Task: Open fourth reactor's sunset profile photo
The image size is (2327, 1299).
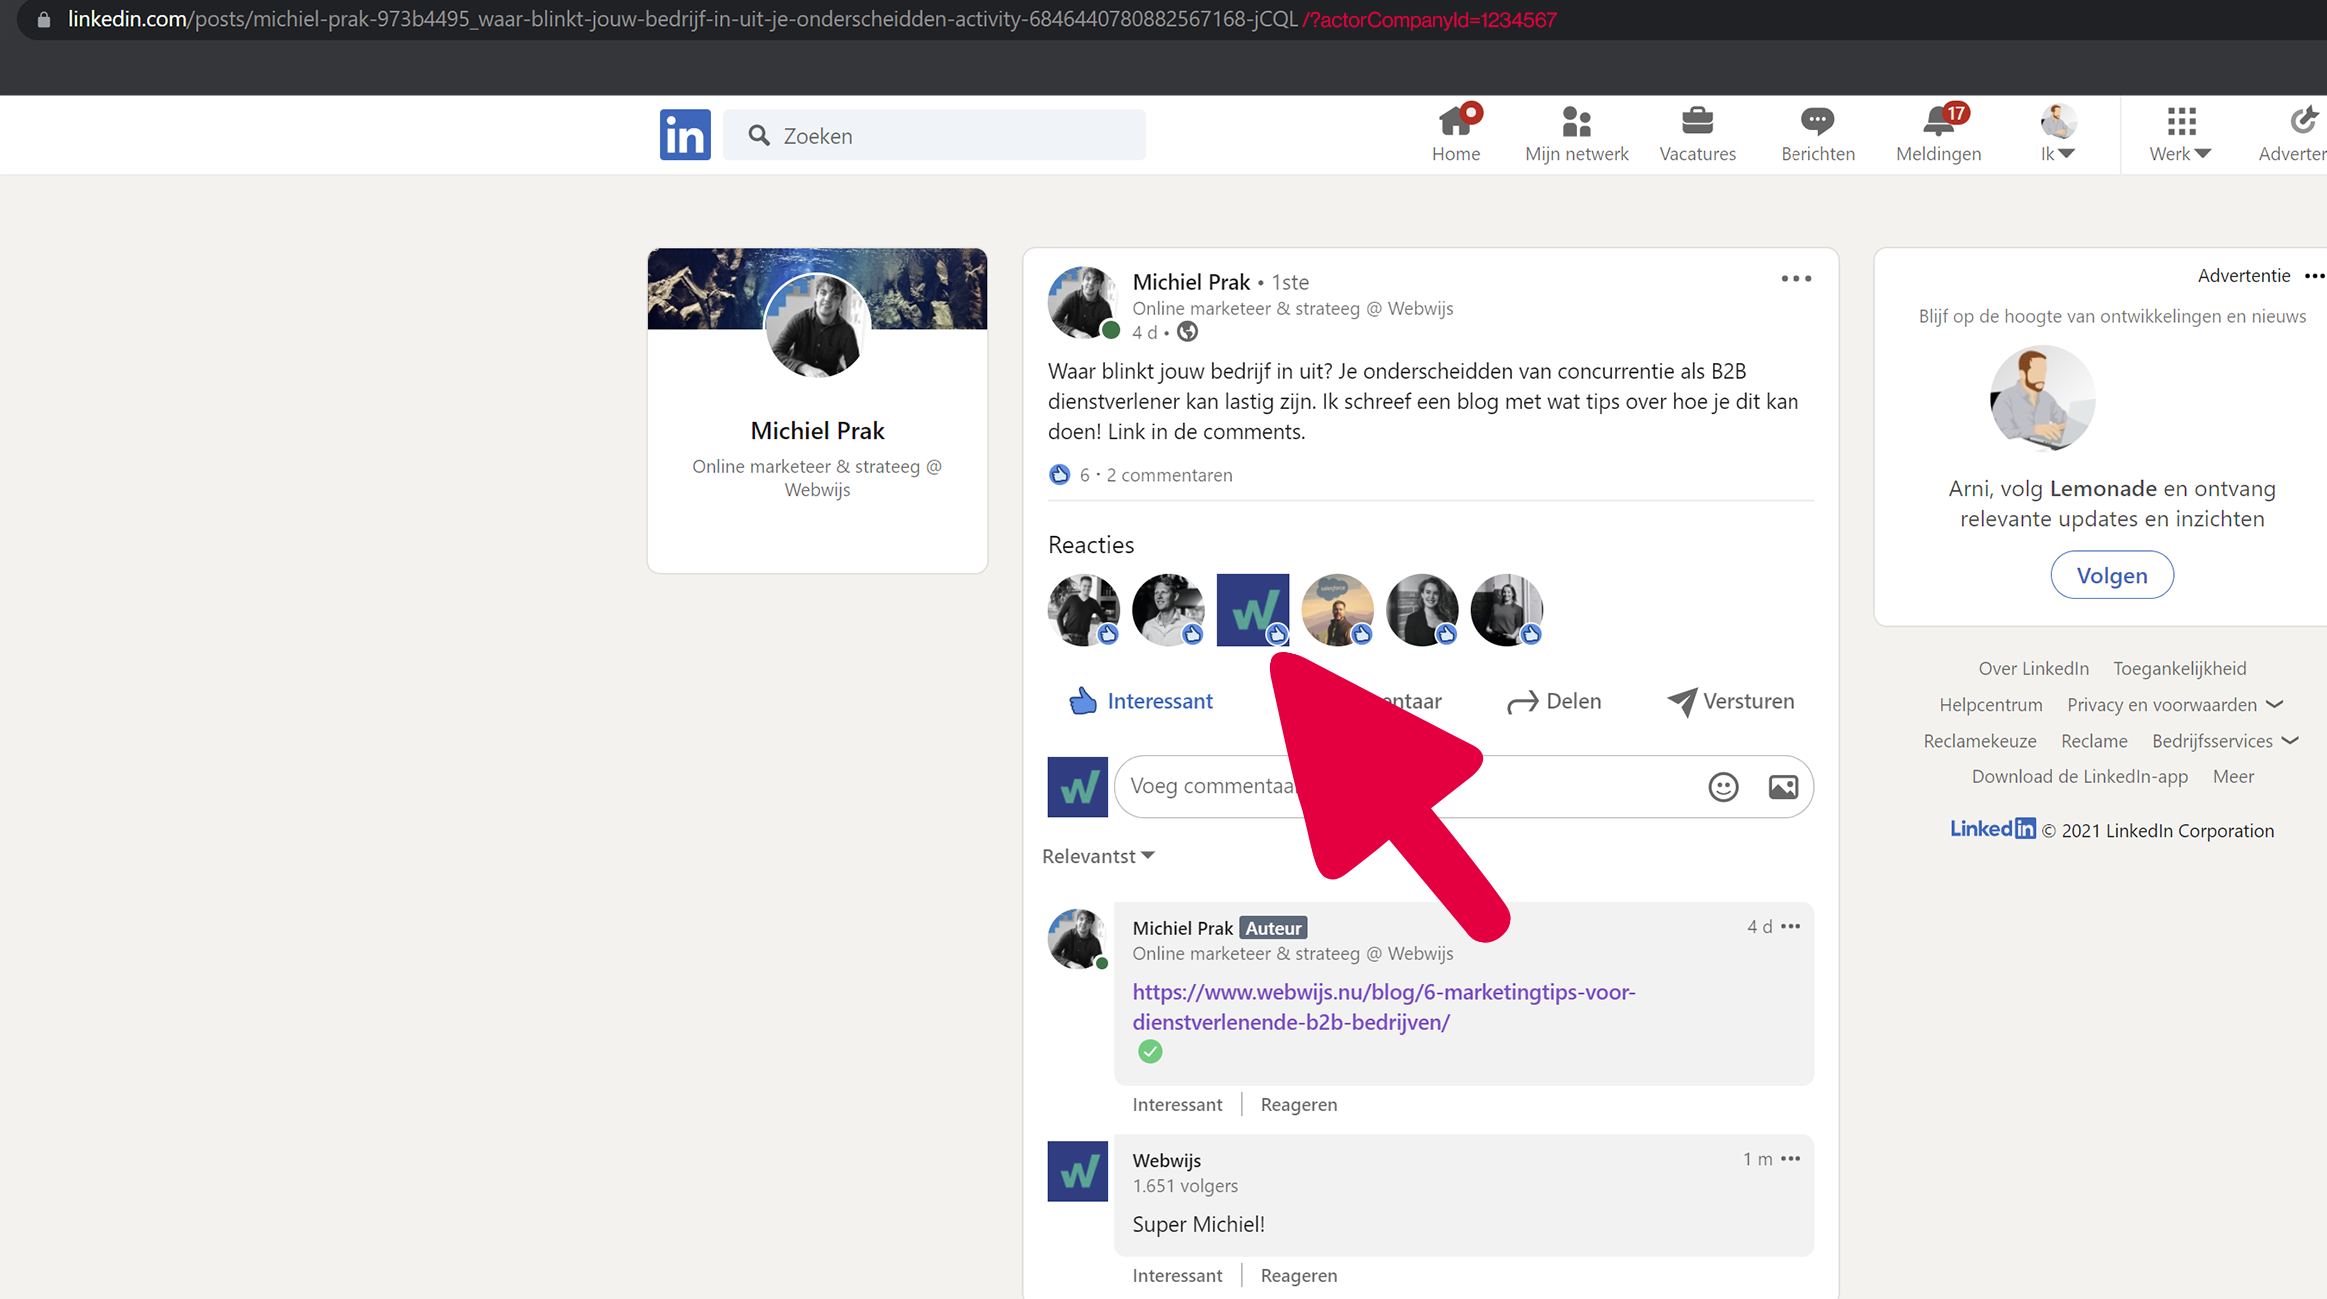Action: (1337, 610)
